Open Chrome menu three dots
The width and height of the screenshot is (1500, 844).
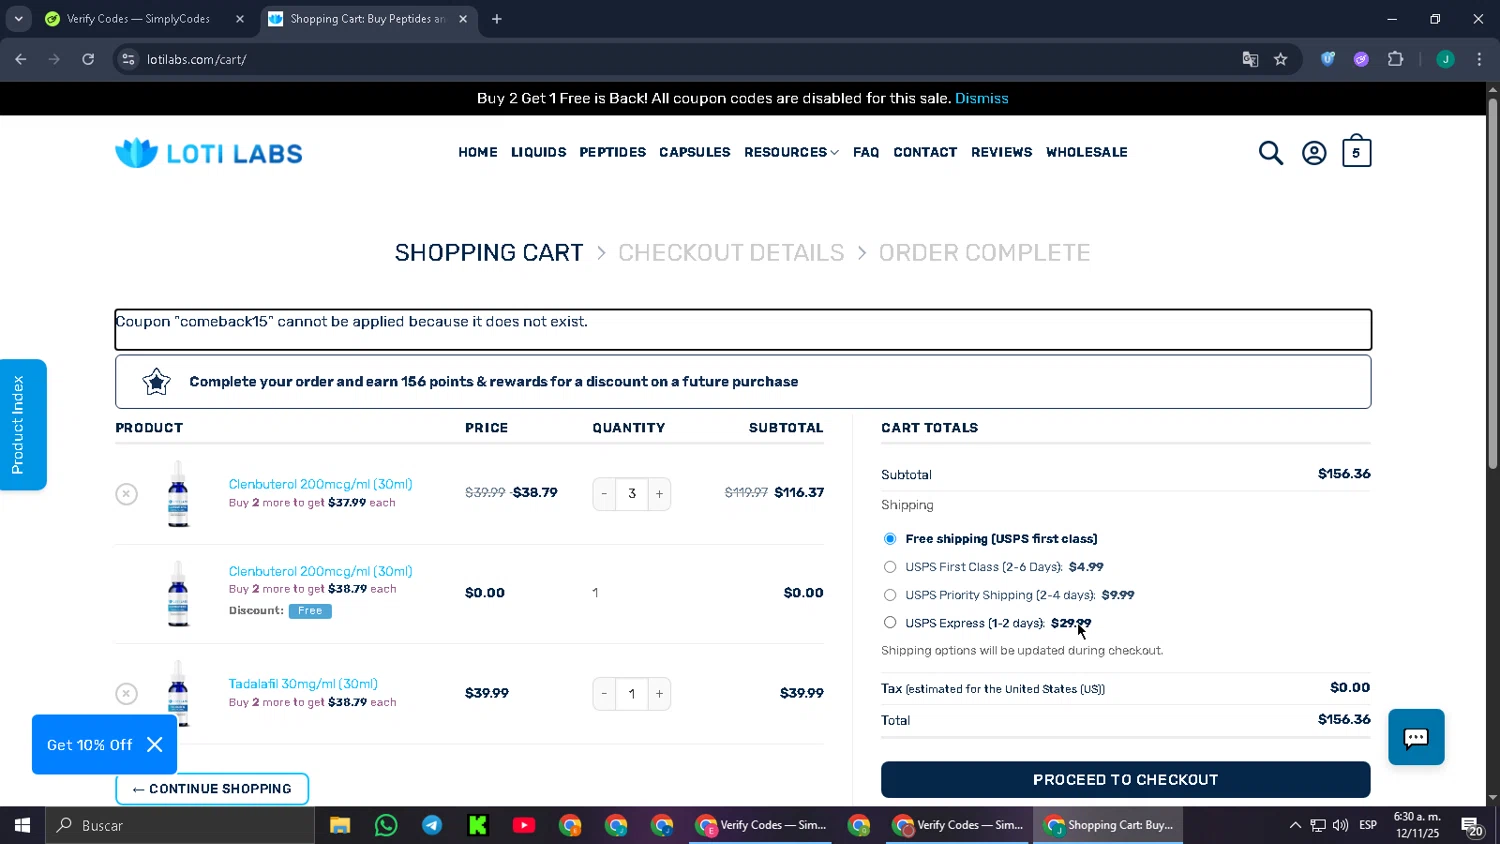(x=1479, y=60)
